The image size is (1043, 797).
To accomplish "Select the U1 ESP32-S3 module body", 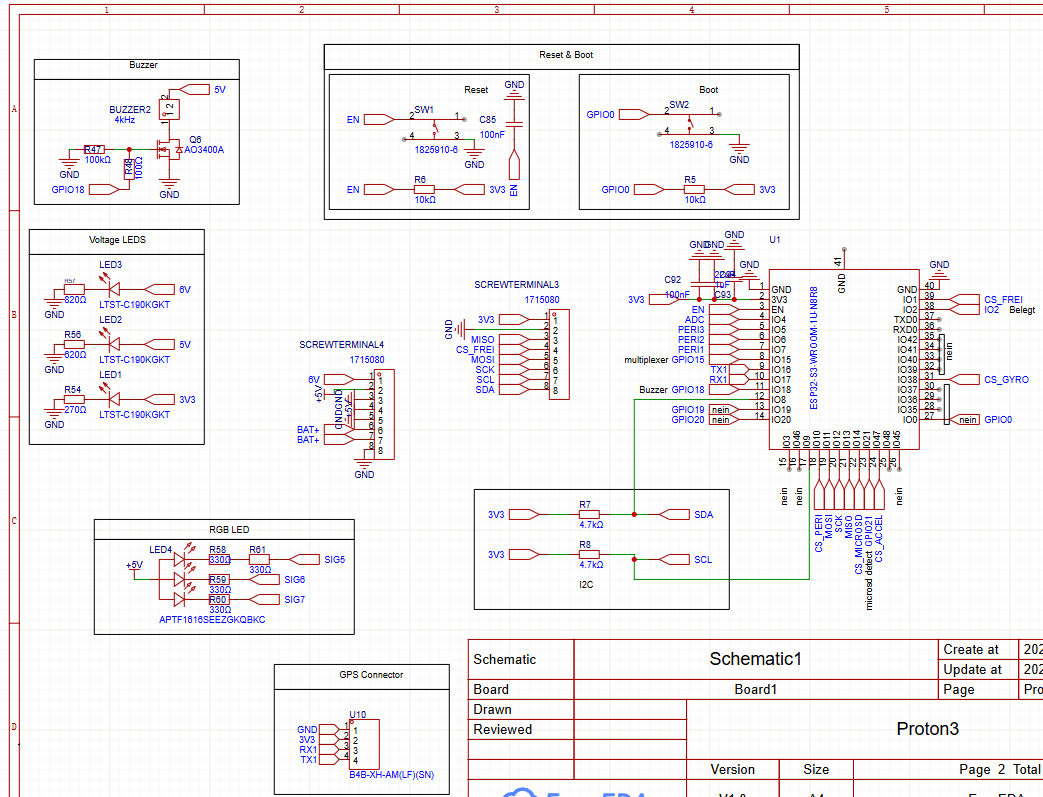I will click(843, 360).
